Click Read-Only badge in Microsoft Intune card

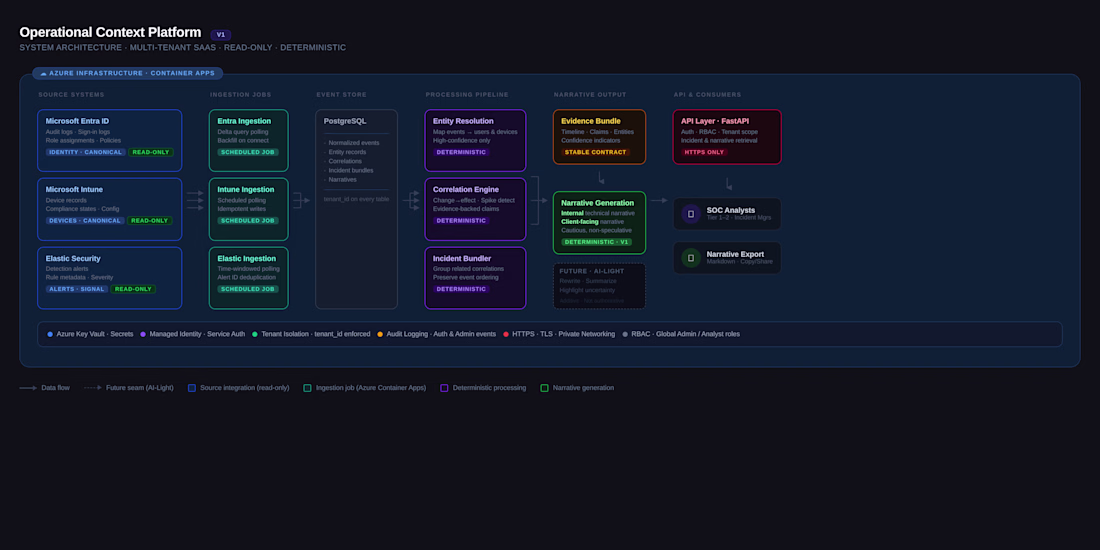click(x=150, y=220)
